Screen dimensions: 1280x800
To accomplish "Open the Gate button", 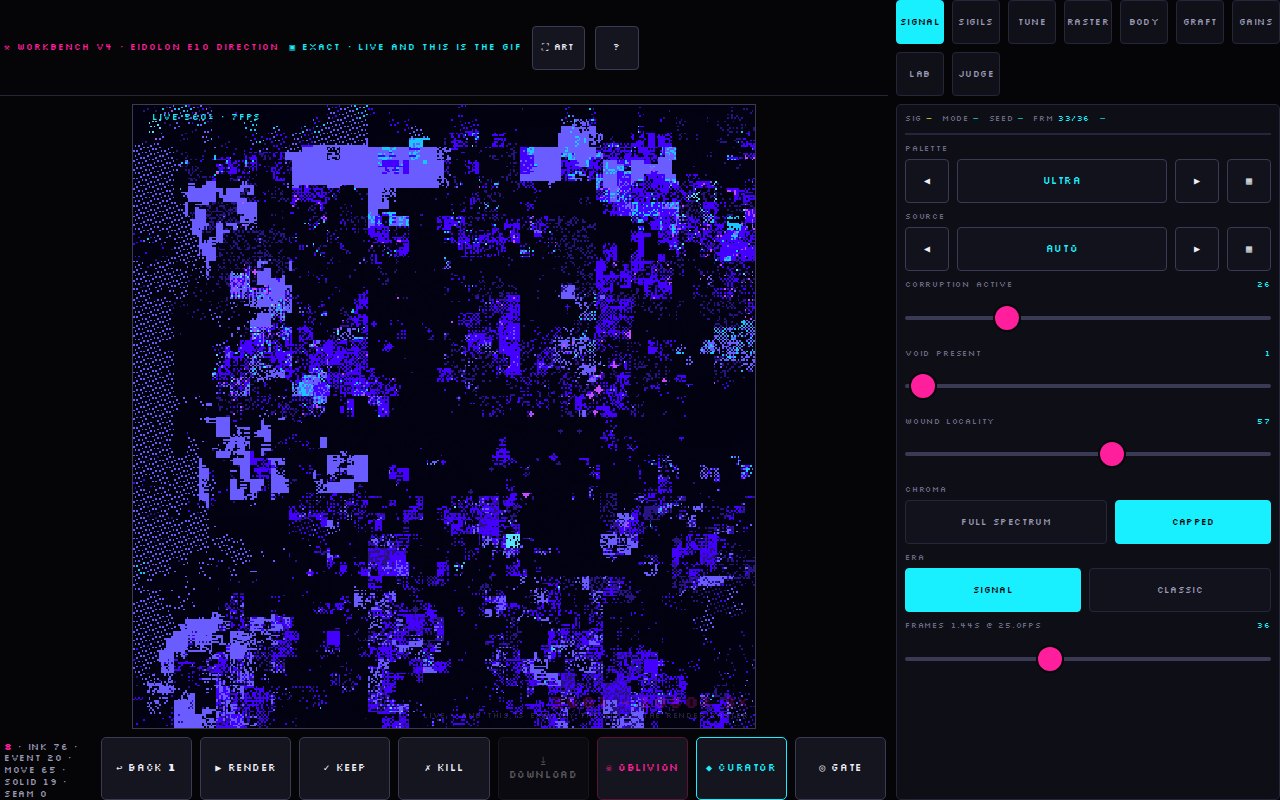I will 840,768.
